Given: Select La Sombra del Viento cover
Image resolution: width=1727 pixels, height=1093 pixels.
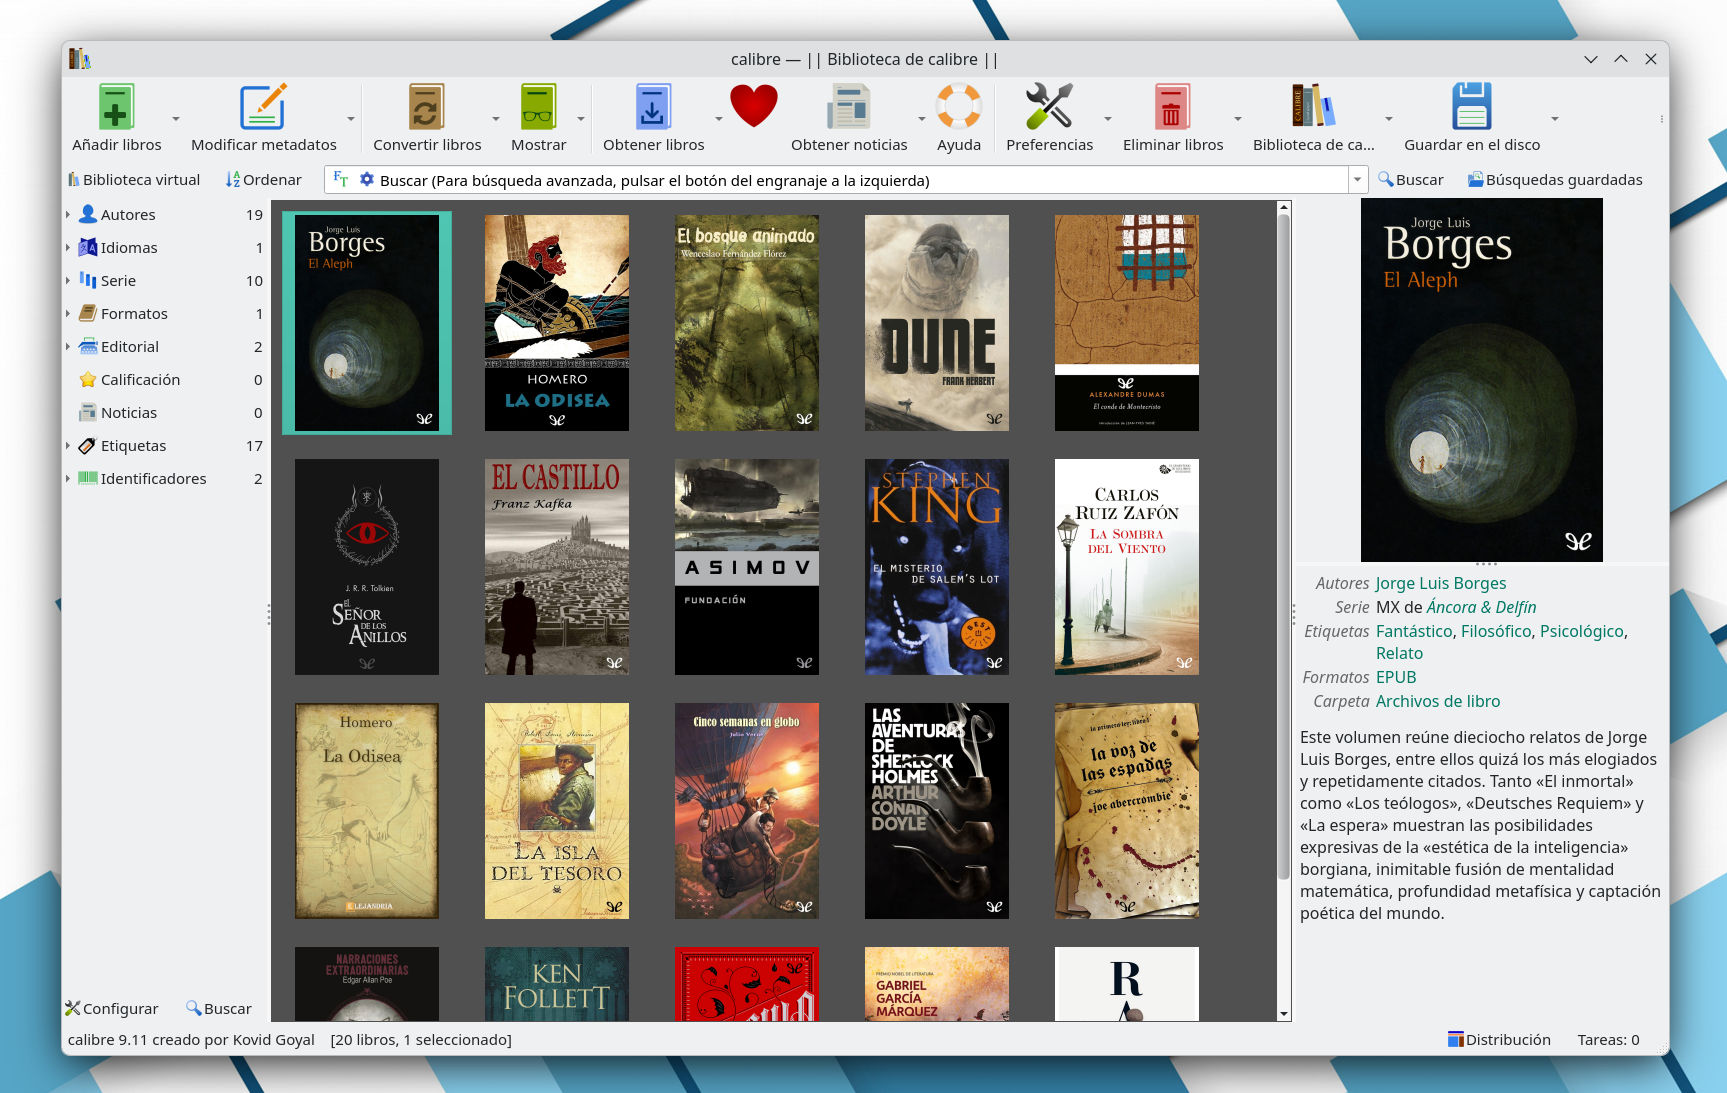Looking at the screenshot, I should click(1126, 567).
